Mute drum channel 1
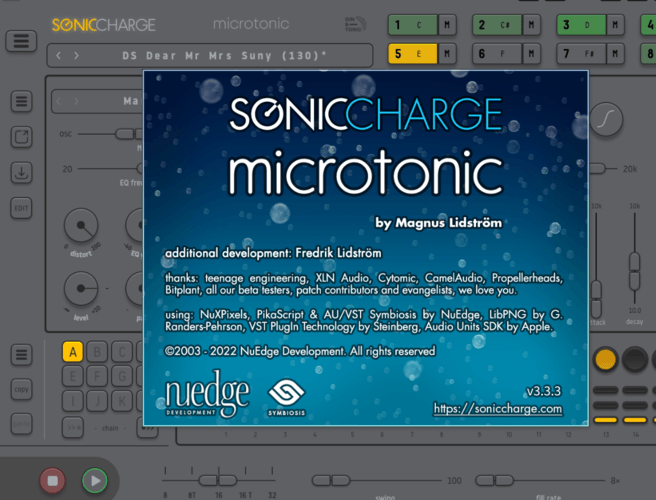 coord(447,25)
